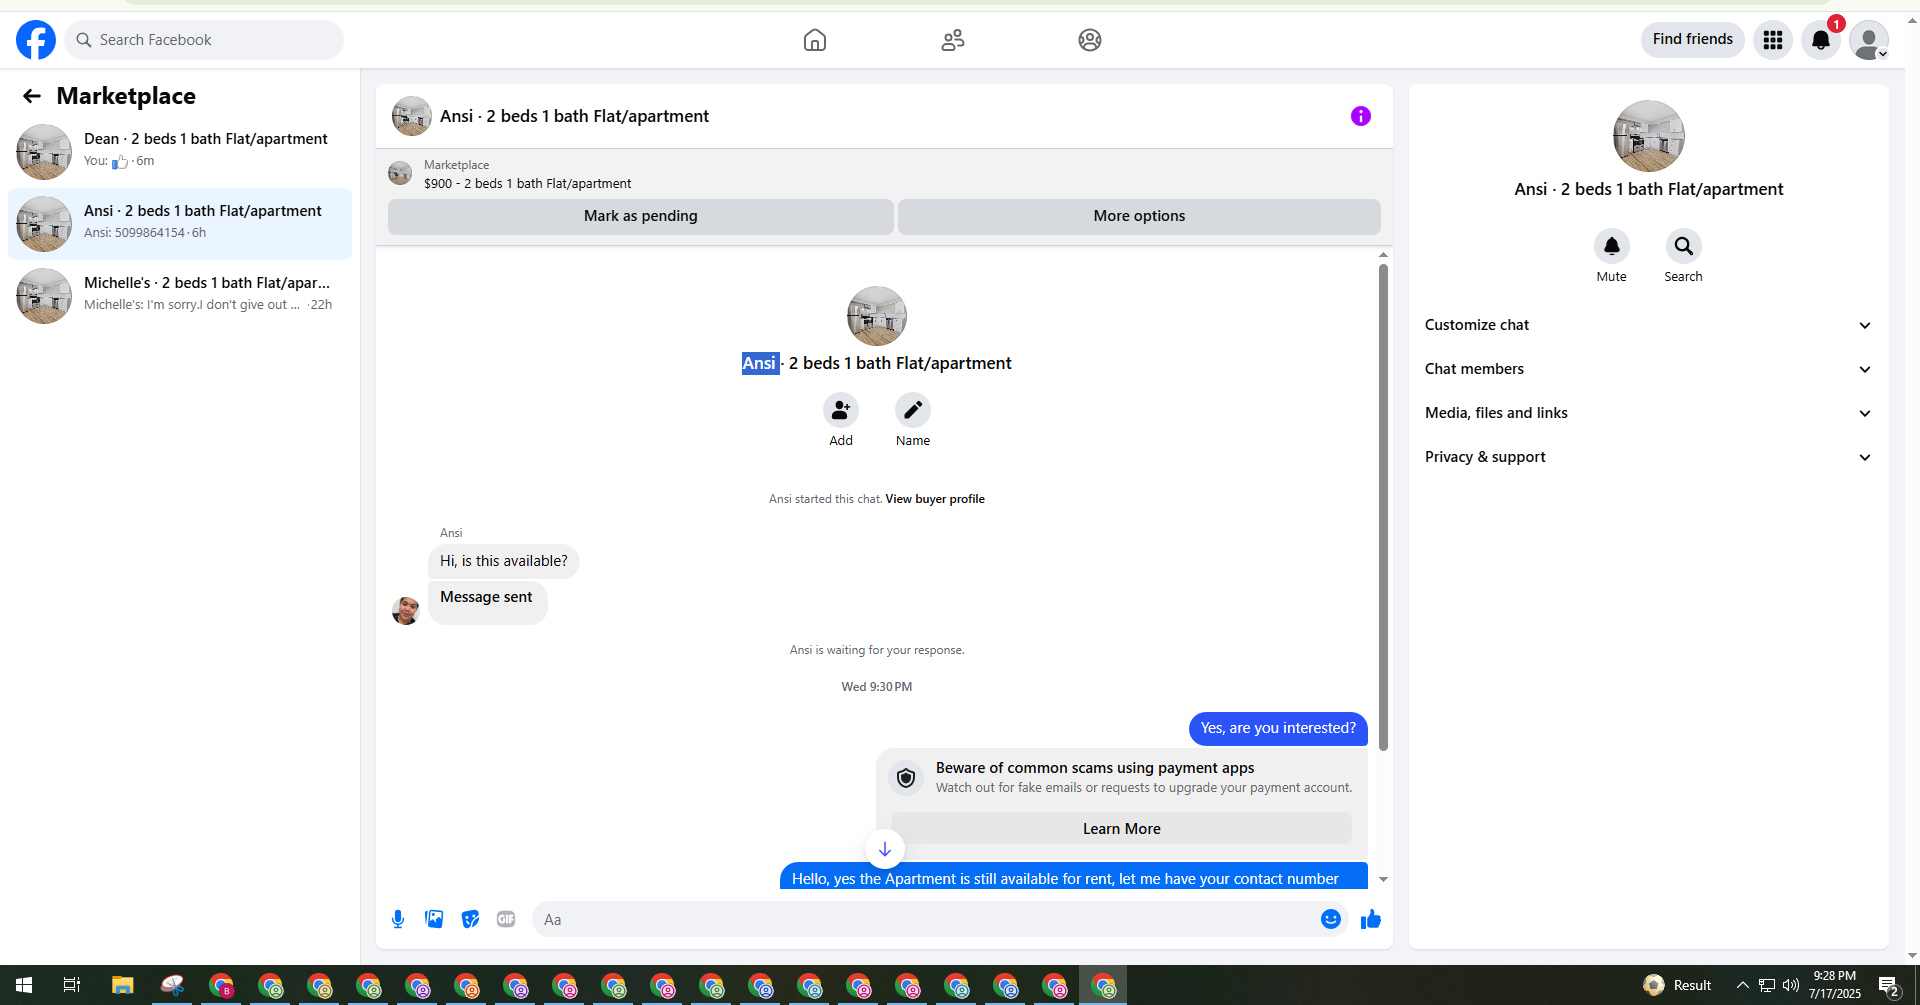1920x1005 pixels.
Task: Click the Result tray item in taskbar
Action: (x=1678, y=985)
